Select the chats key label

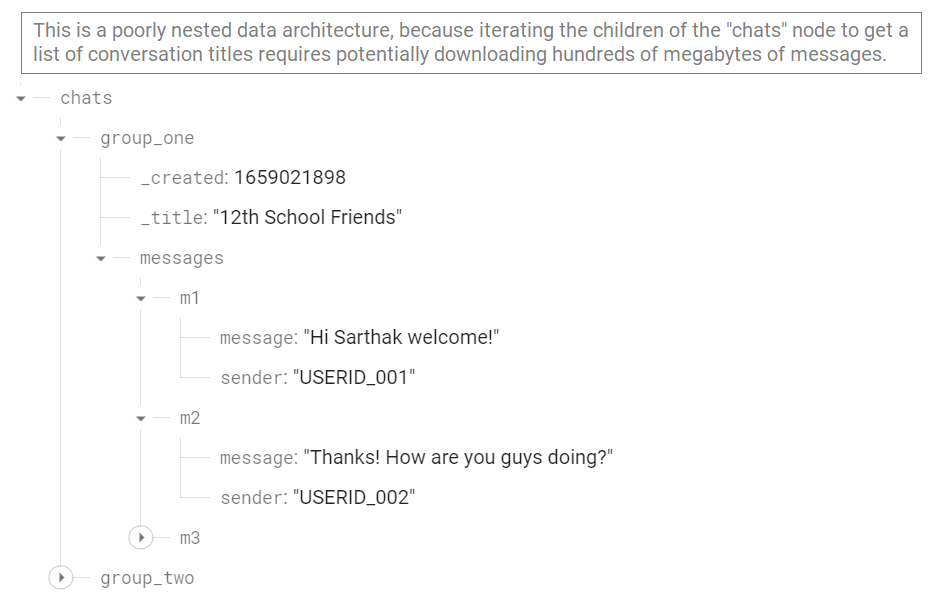[86, 98]
